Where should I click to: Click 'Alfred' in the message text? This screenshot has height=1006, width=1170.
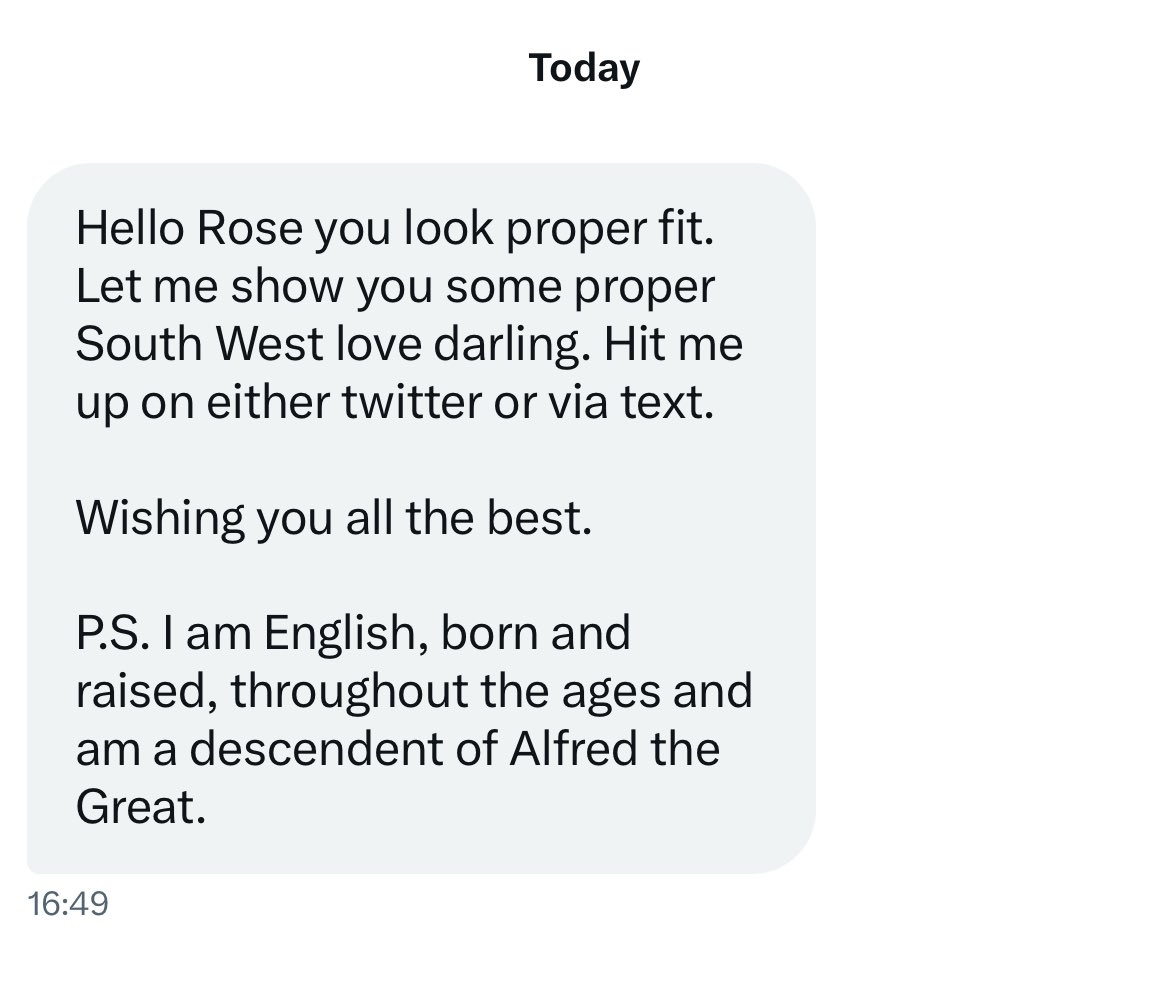(x=574, y=749)
